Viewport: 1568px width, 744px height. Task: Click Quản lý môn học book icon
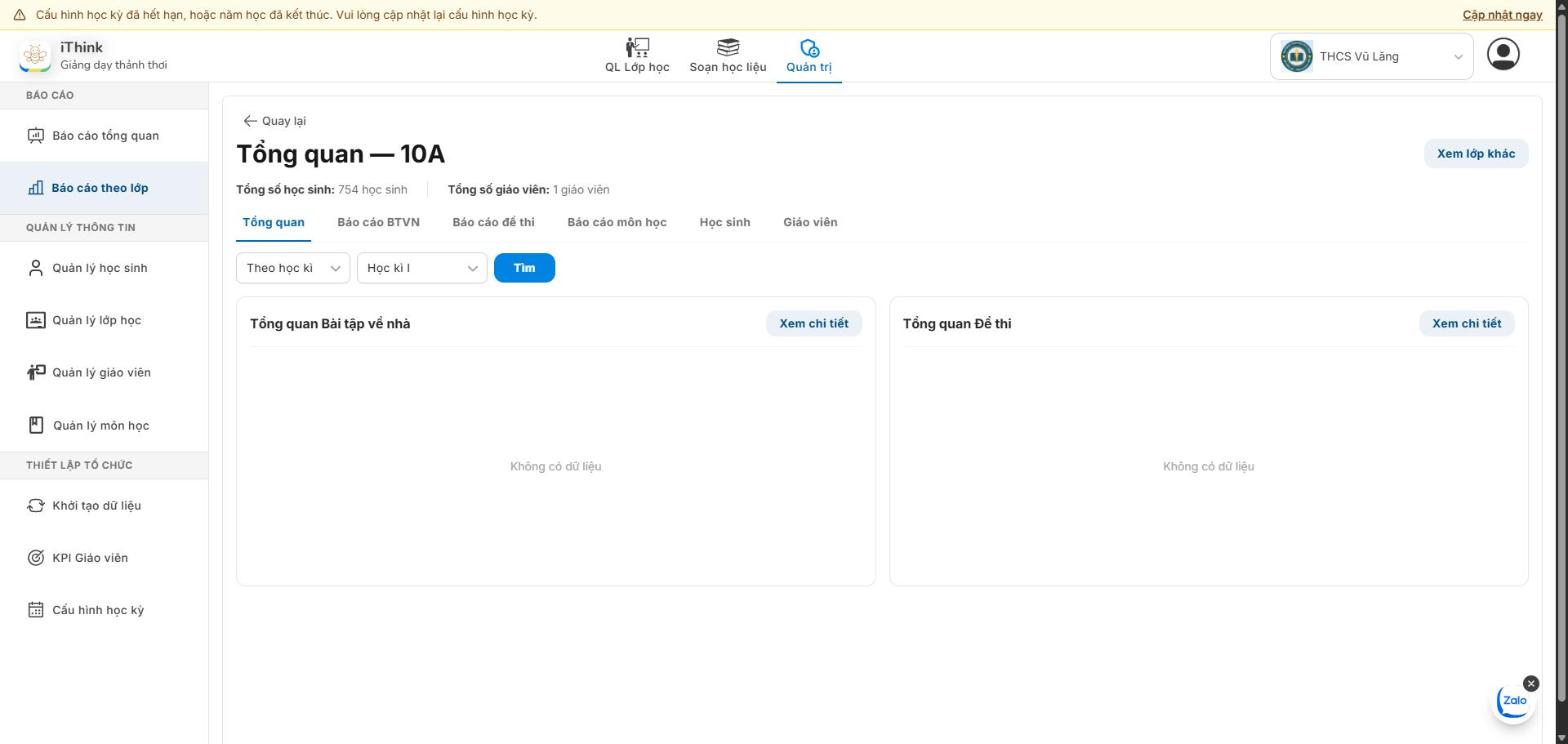36,425
